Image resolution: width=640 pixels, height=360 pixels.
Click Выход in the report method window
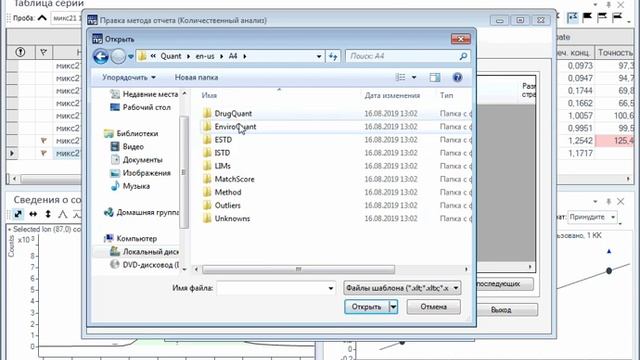click(x=501, y=310)
